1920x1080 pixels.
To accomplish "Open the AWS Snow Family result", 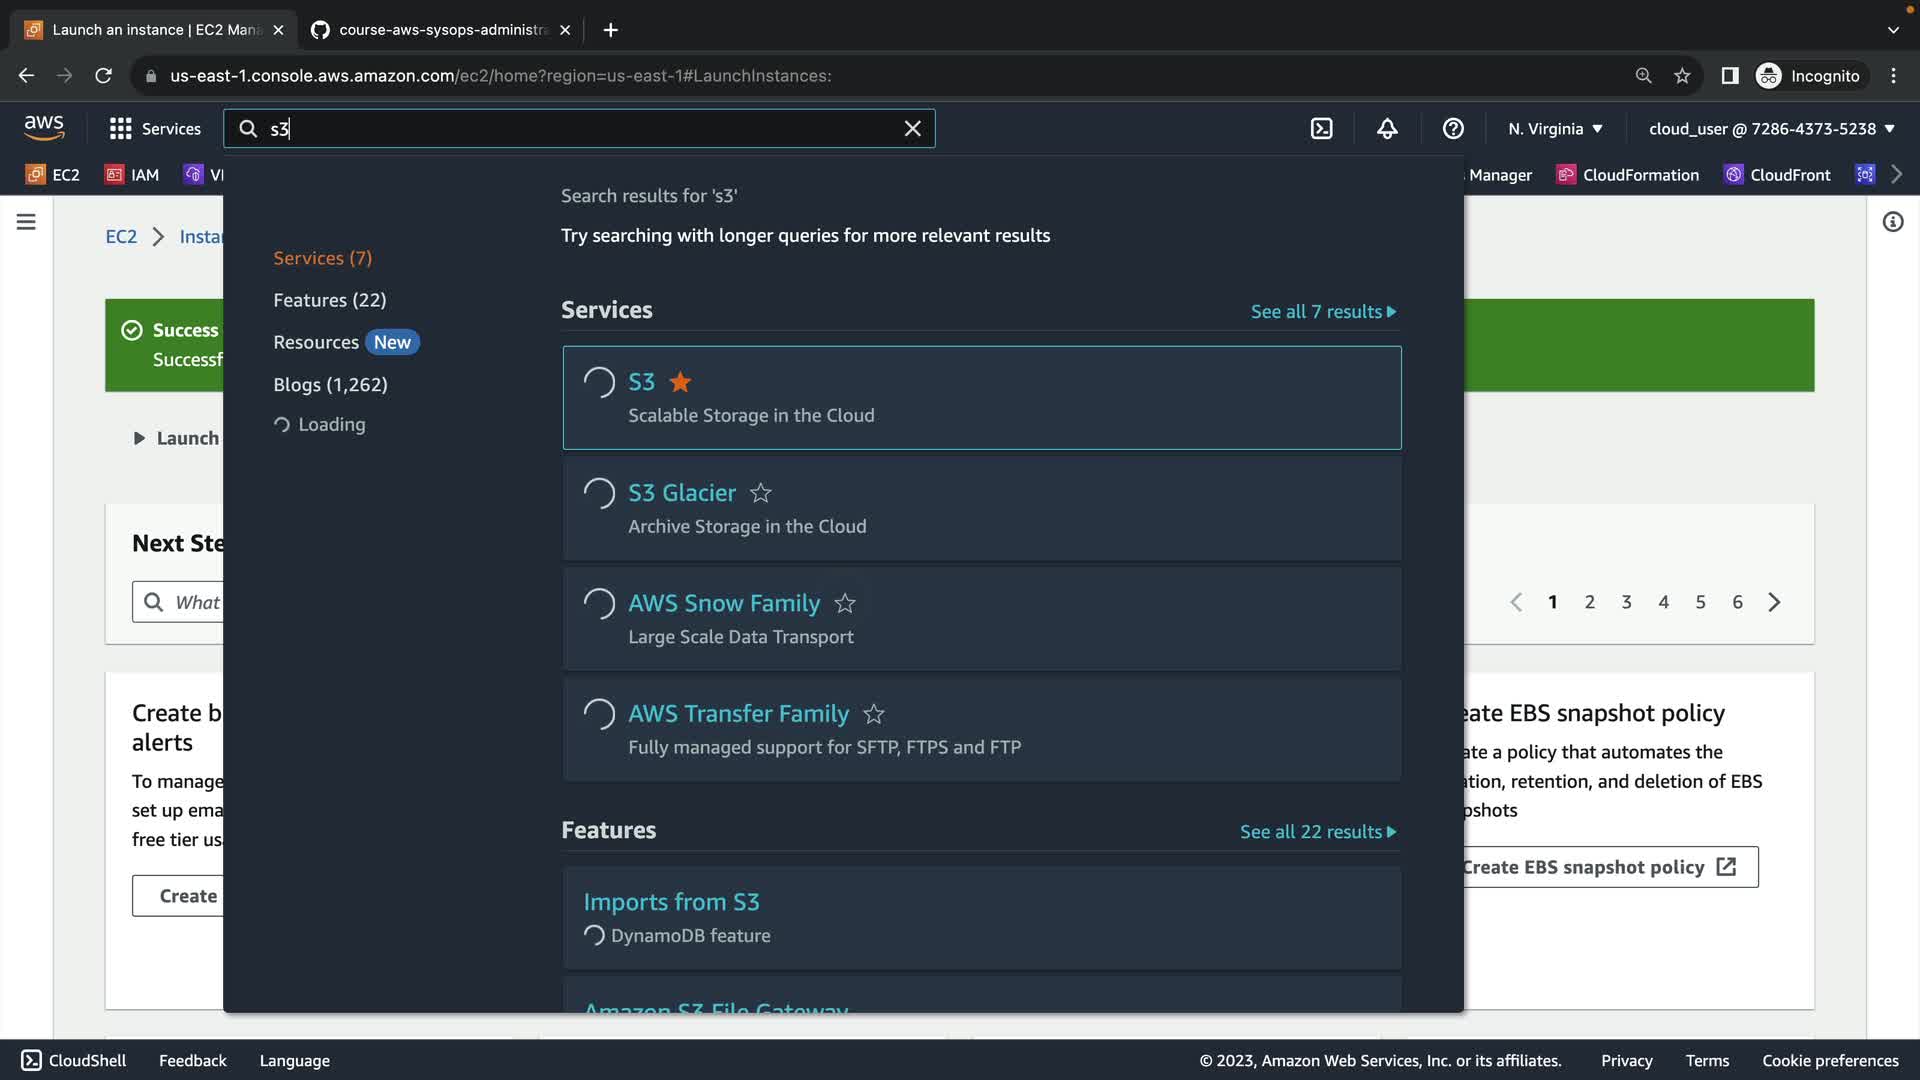I will [x=723, y=603].
